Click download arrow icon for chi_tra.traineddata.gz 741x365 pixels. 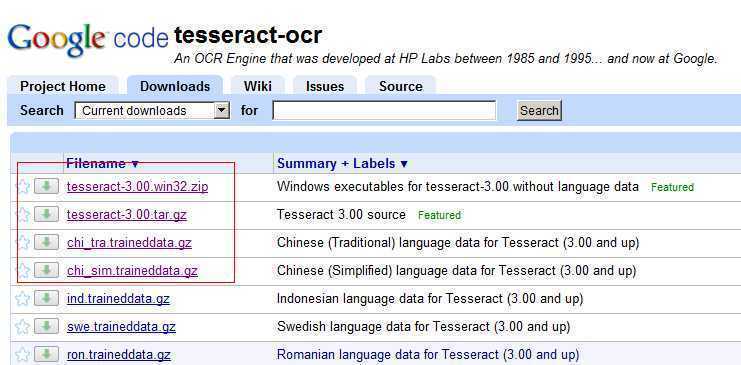coord(46,243)
